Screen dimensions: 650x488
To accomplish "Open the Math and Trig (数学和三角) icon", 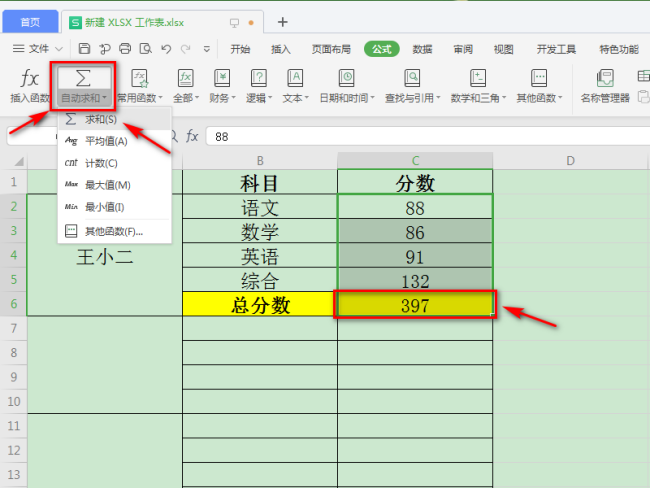I will click(x=478, y=78).
